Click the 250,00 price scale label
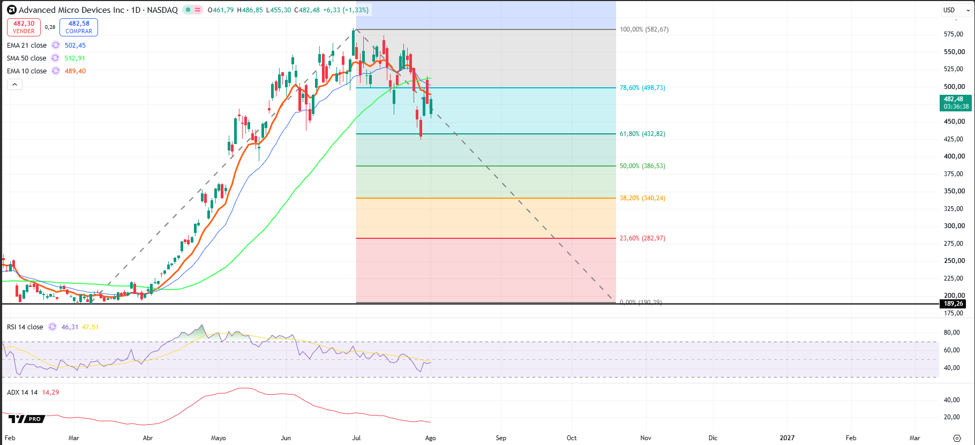975x445 pixels. (953, 261)
